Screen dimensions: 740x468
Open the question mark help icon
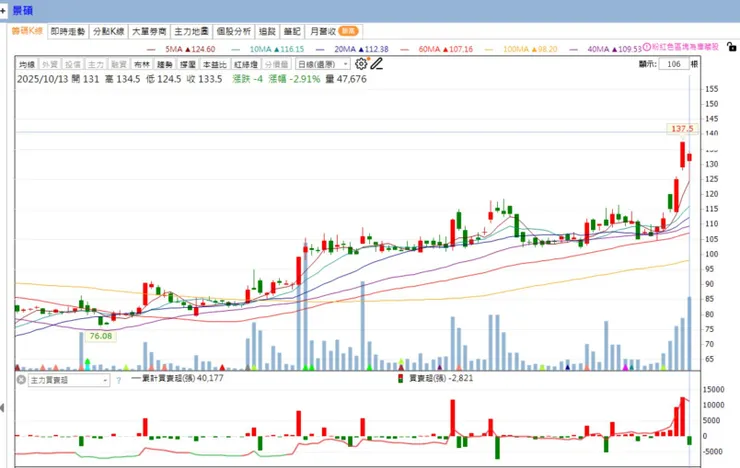(x=118, y=380)
